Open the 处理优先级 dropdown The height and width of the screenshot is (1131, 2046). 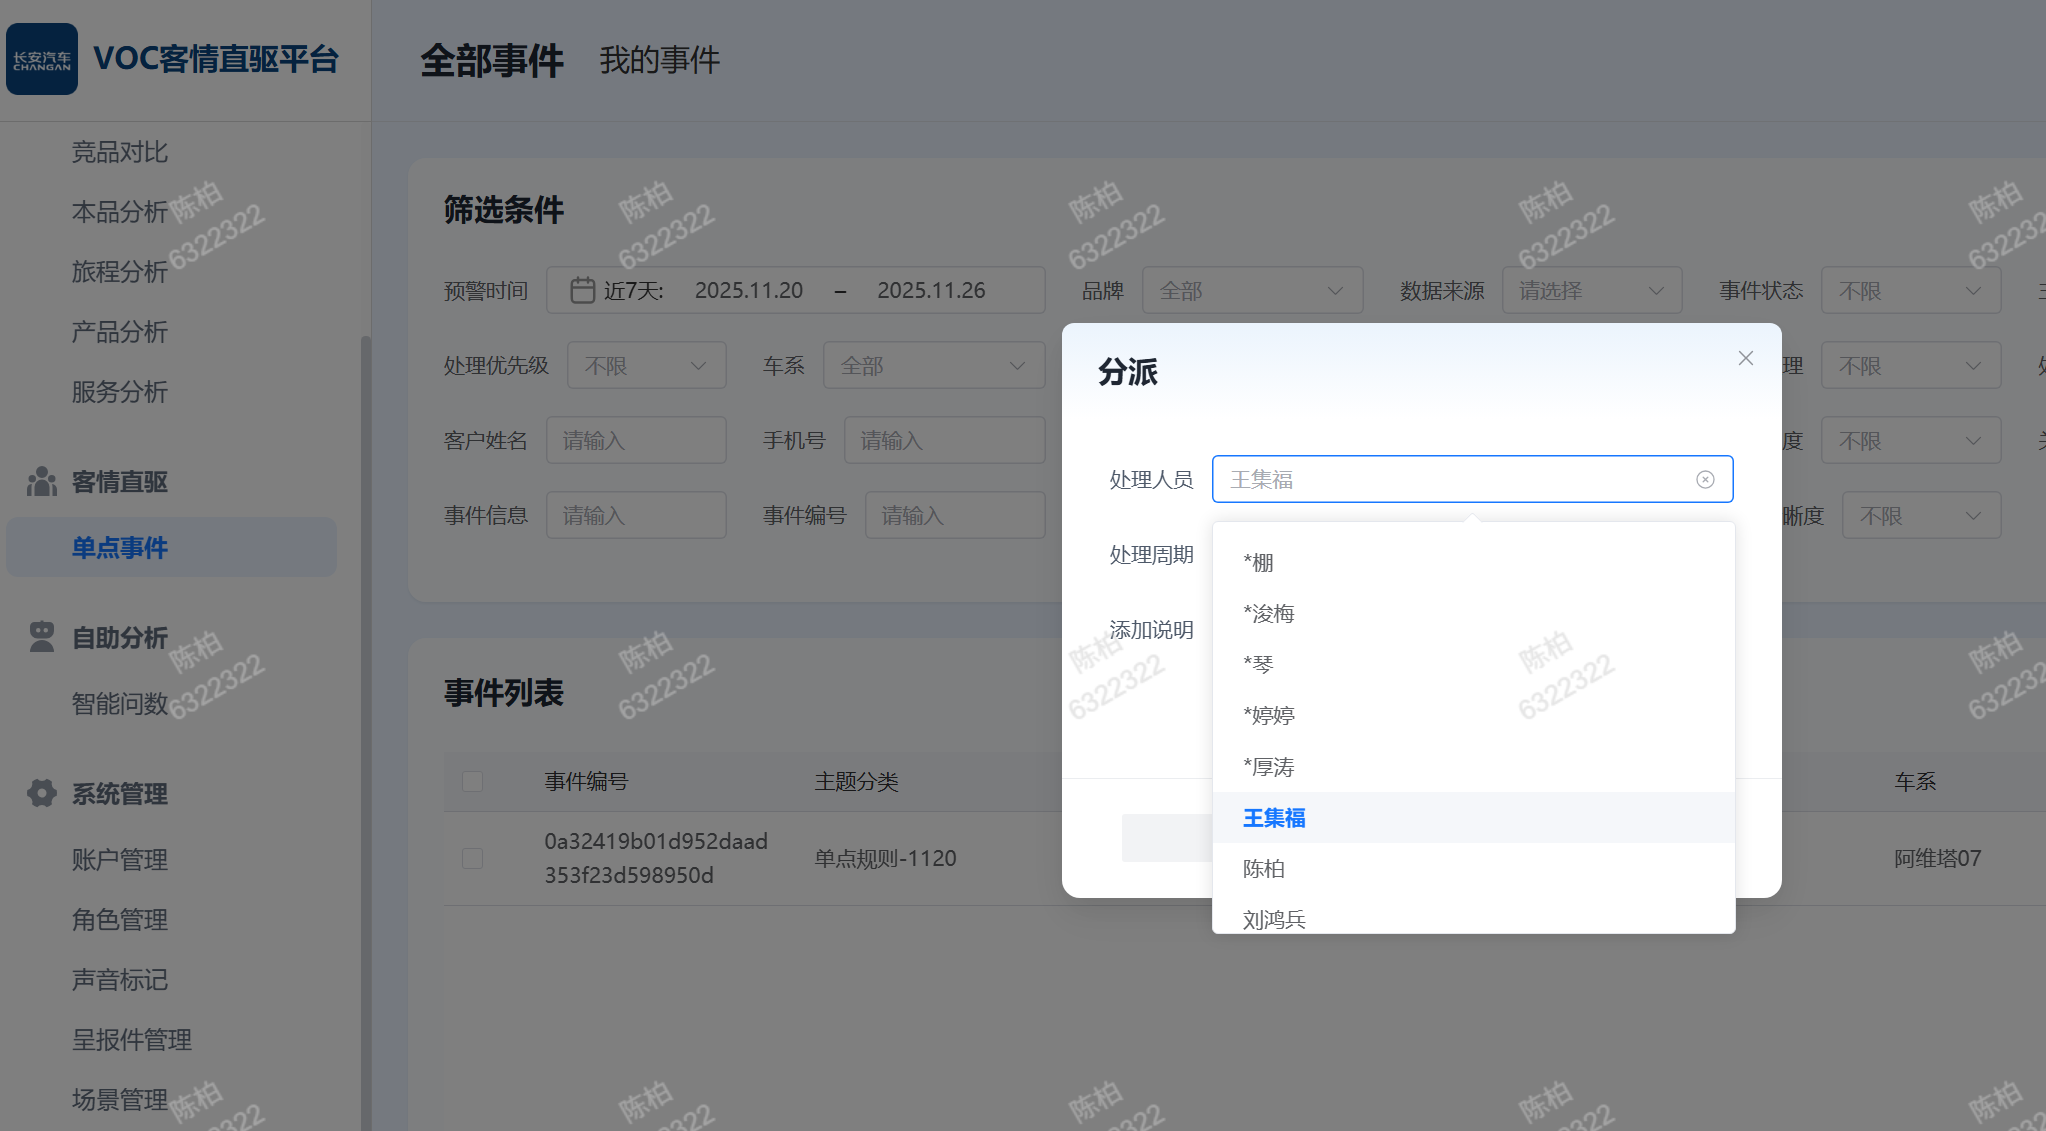coord(646,365)
